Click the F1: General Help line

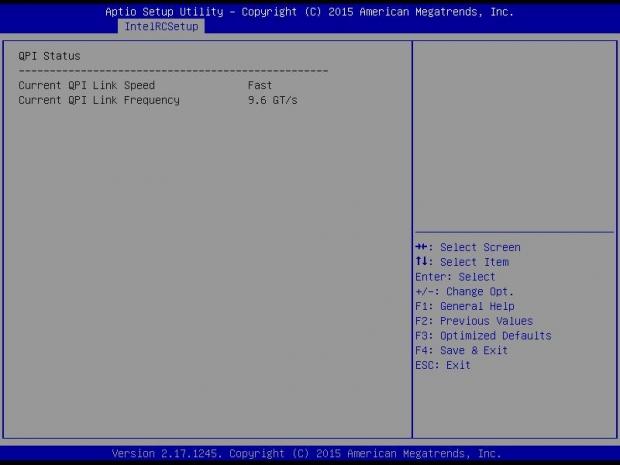click(x=465, y=306)
